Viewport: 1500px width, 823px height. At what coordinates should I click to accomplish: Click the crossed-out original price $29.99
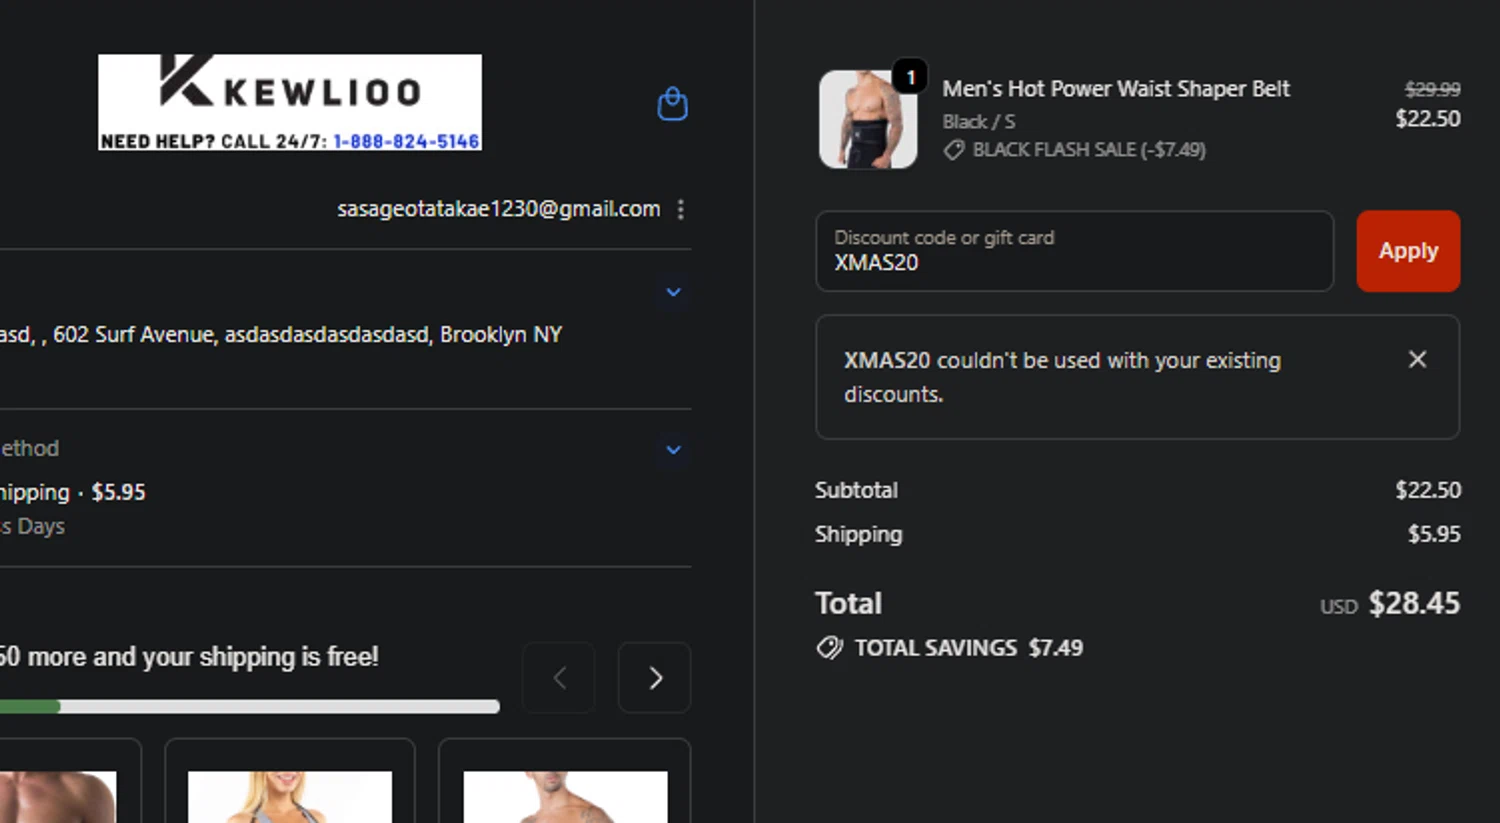[x=1432, y=89]
